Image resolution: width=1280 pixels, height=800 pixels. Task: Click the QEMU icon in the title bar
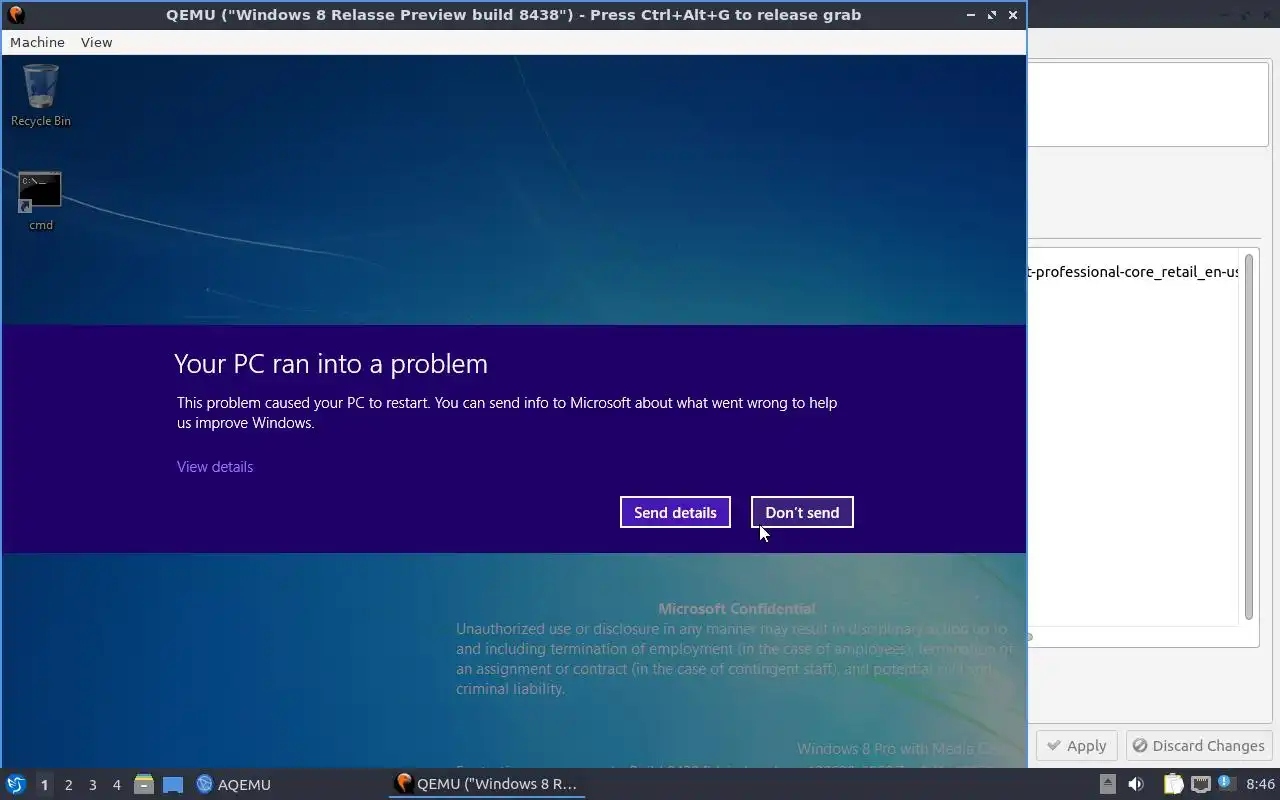15,15
